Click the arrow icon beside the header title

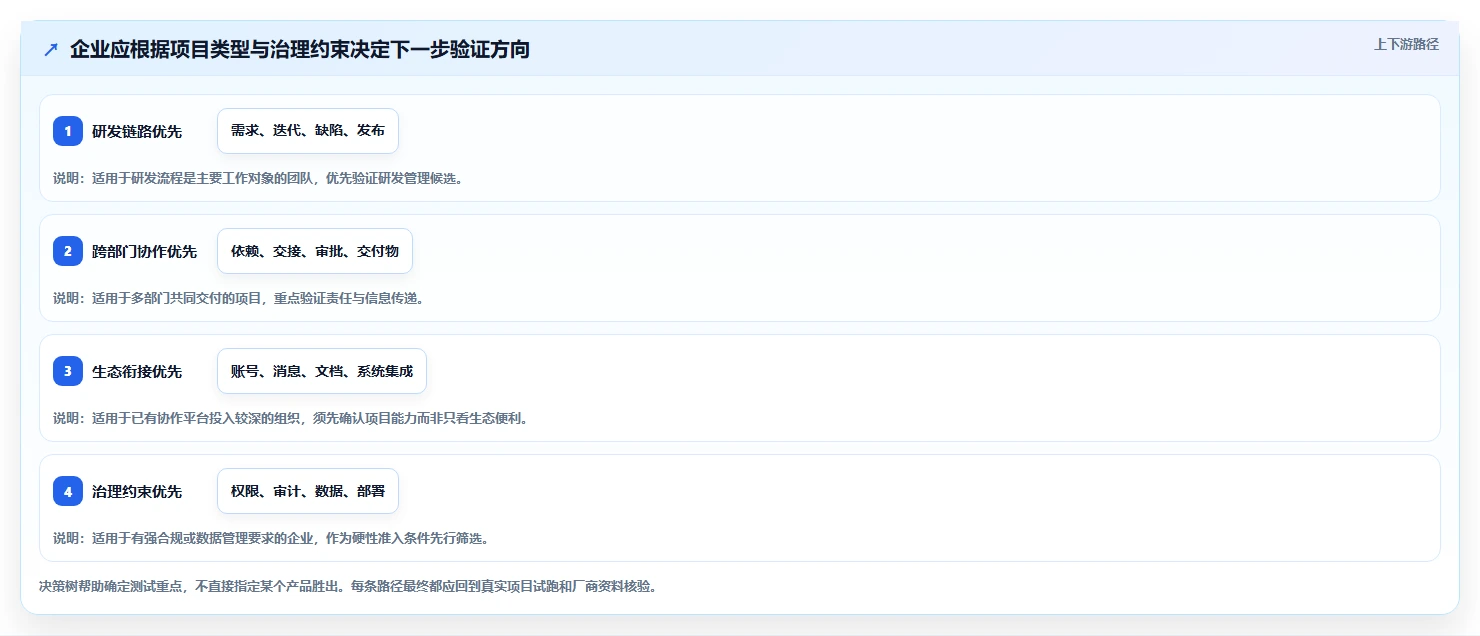[x=51, y=50]
